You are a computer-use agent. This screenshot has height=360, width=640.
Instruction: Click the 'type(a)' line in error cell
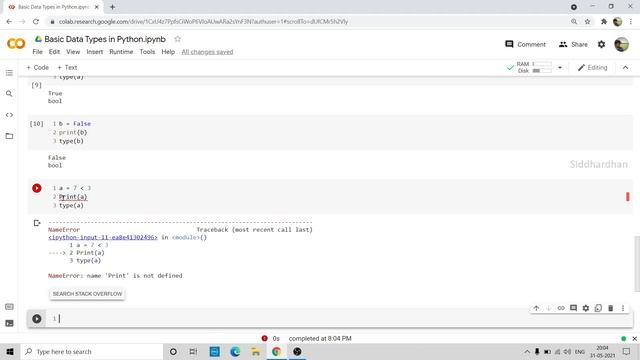click(71, 205)
